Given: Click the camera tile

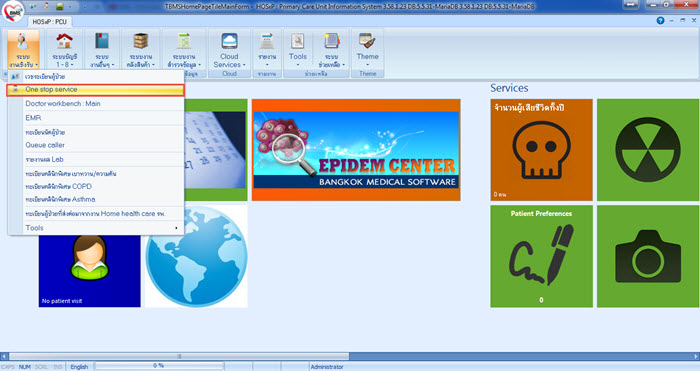Looking at the screenshot, I should [648, 256].
